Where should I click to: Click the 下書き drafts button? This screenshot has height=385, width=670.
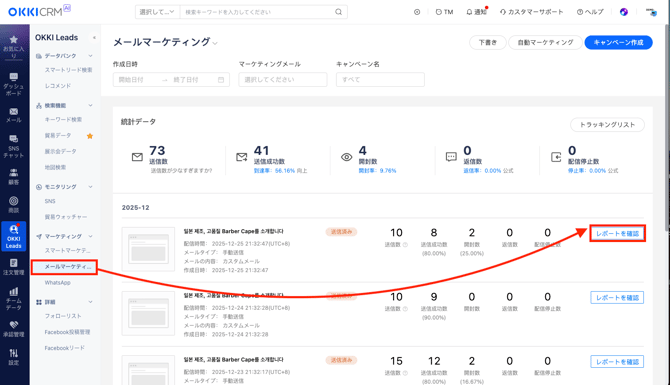coord(488,42)
